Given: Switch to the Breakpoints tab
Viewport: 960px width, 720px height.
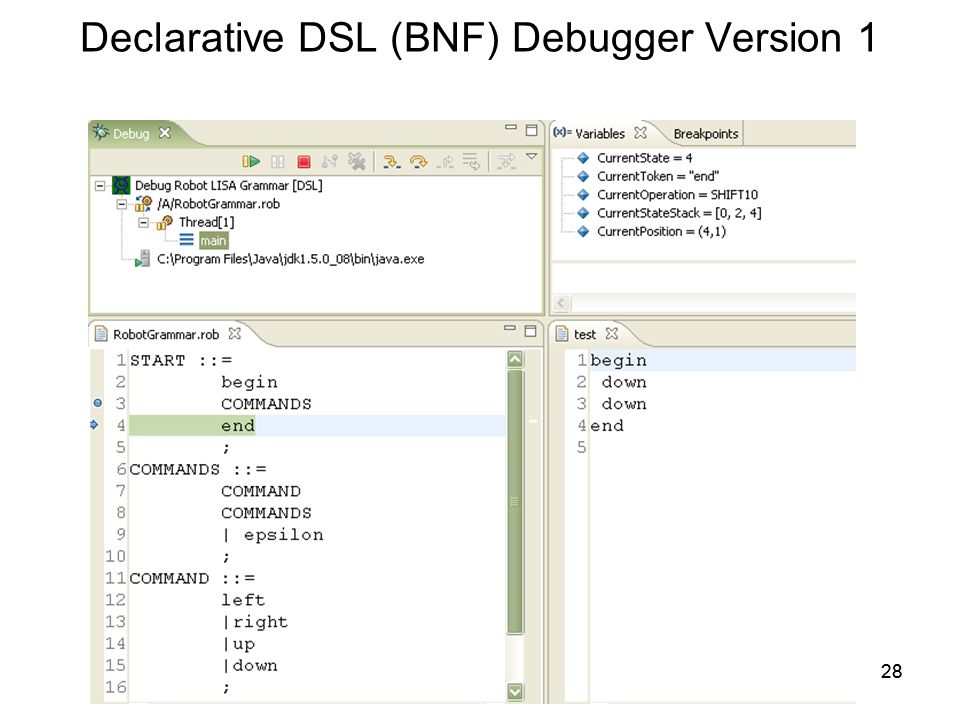Looking at the screenshot, I should pyautogui.click(x=705, y=133).
